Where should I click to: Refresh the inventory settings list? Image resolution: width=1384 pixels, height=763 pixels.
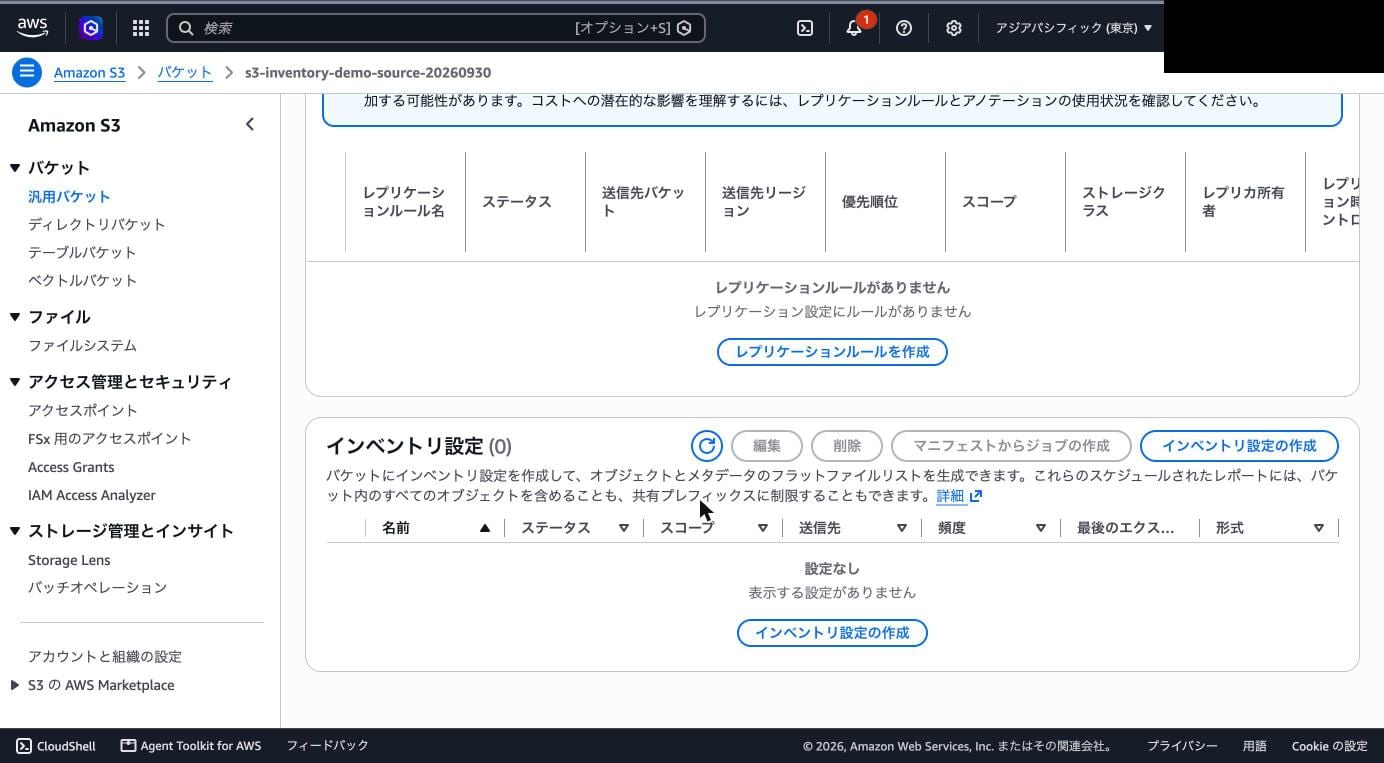coord(706,446)
